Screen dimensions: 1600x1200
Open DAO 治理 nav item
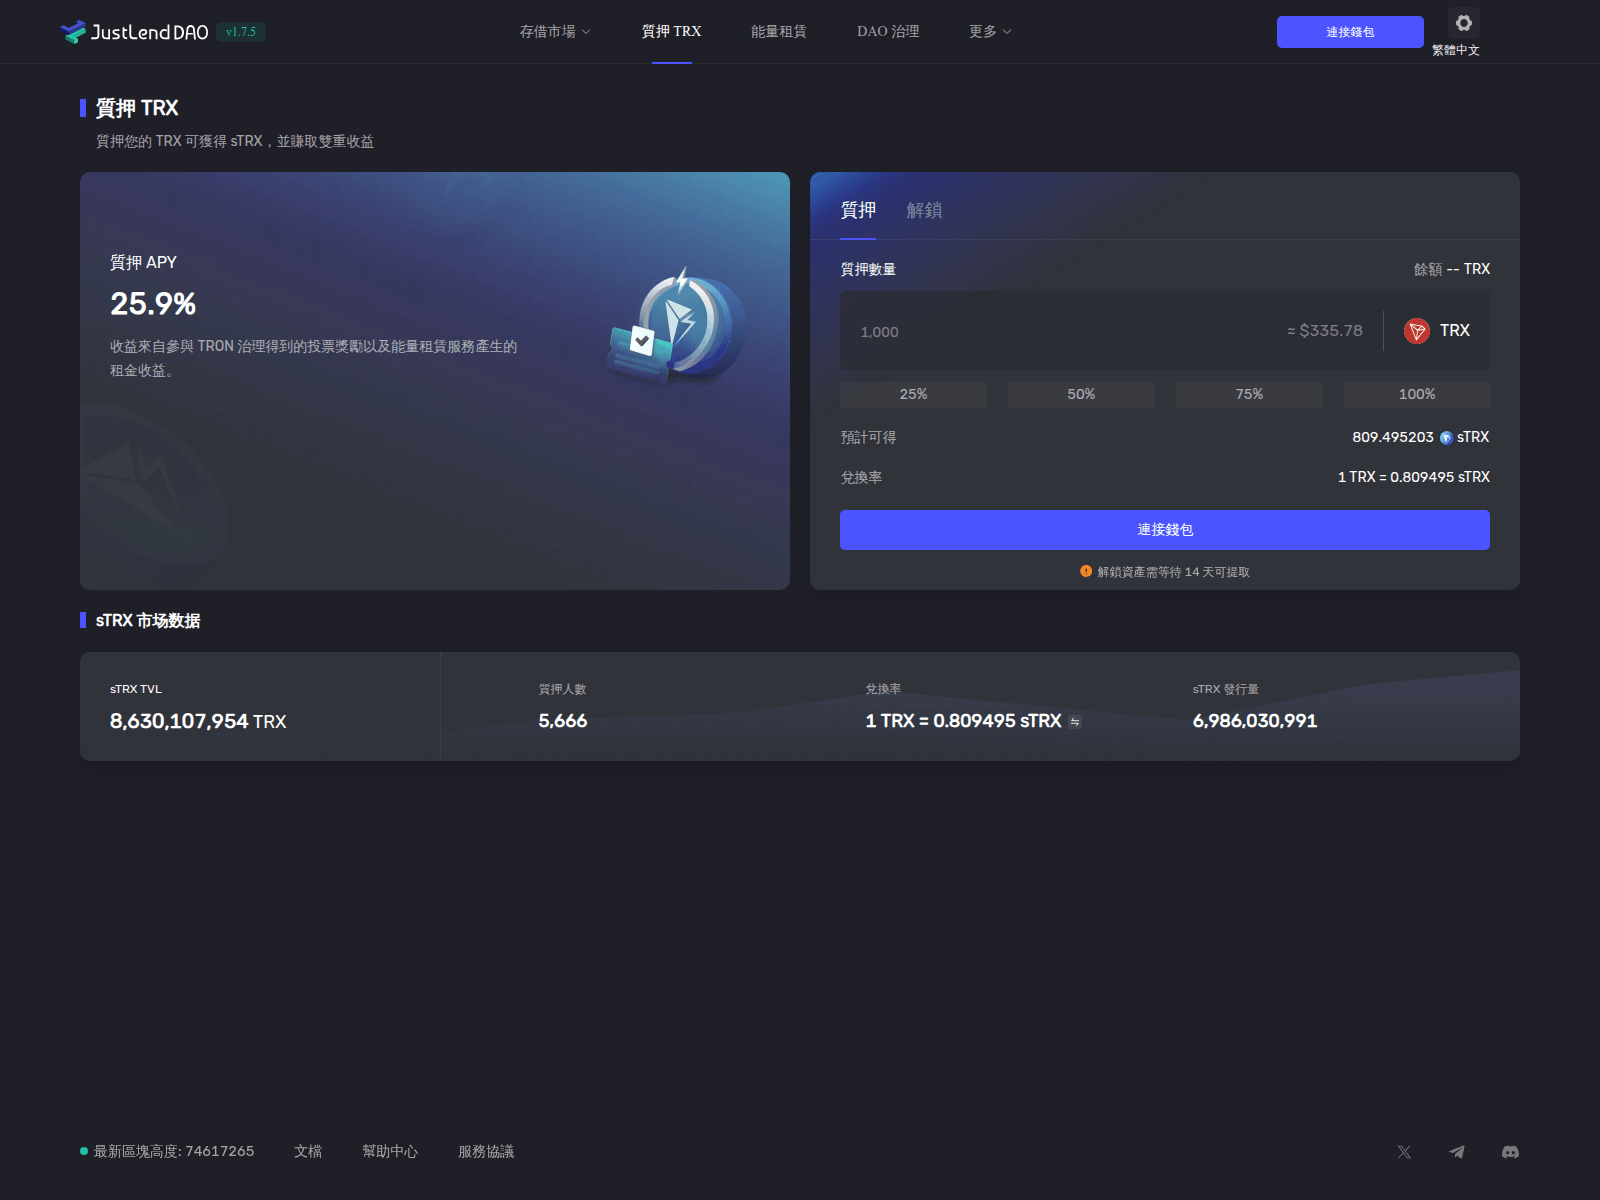point(888,32)
